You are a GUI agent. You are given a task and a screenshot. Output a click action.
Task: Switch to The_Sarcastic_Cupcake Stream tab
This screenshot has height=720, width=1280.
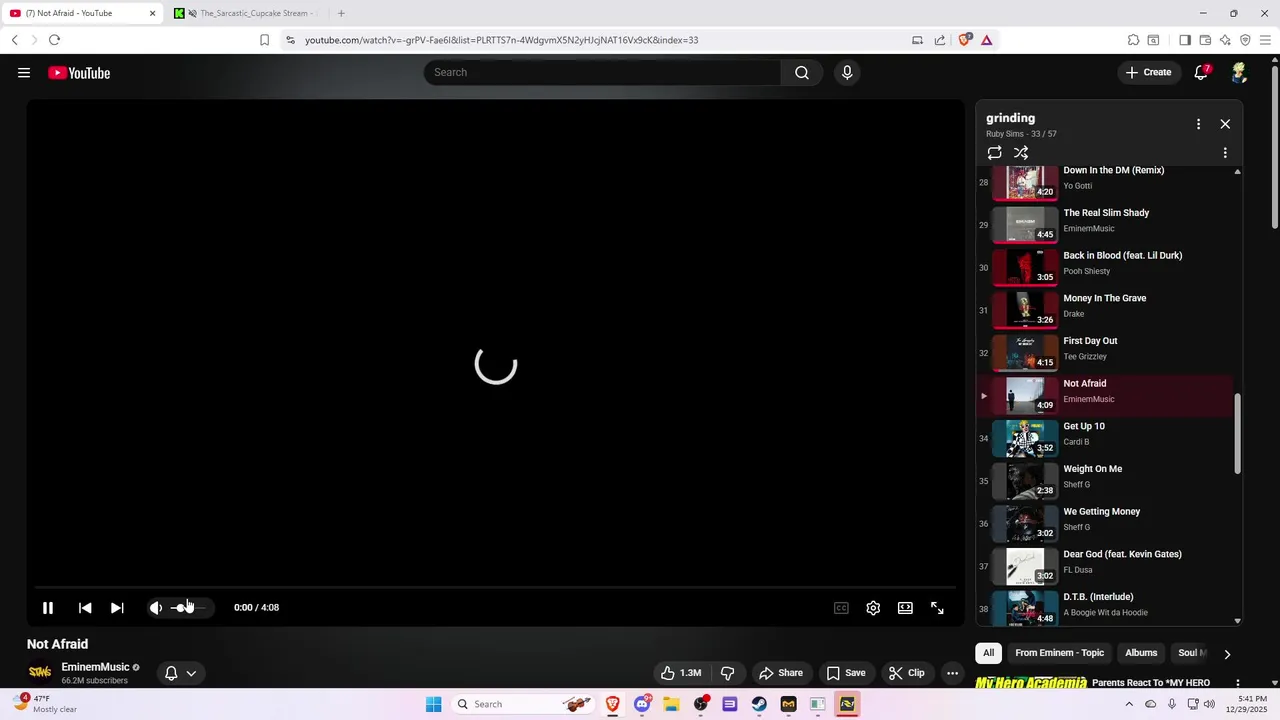coord(246,13)
